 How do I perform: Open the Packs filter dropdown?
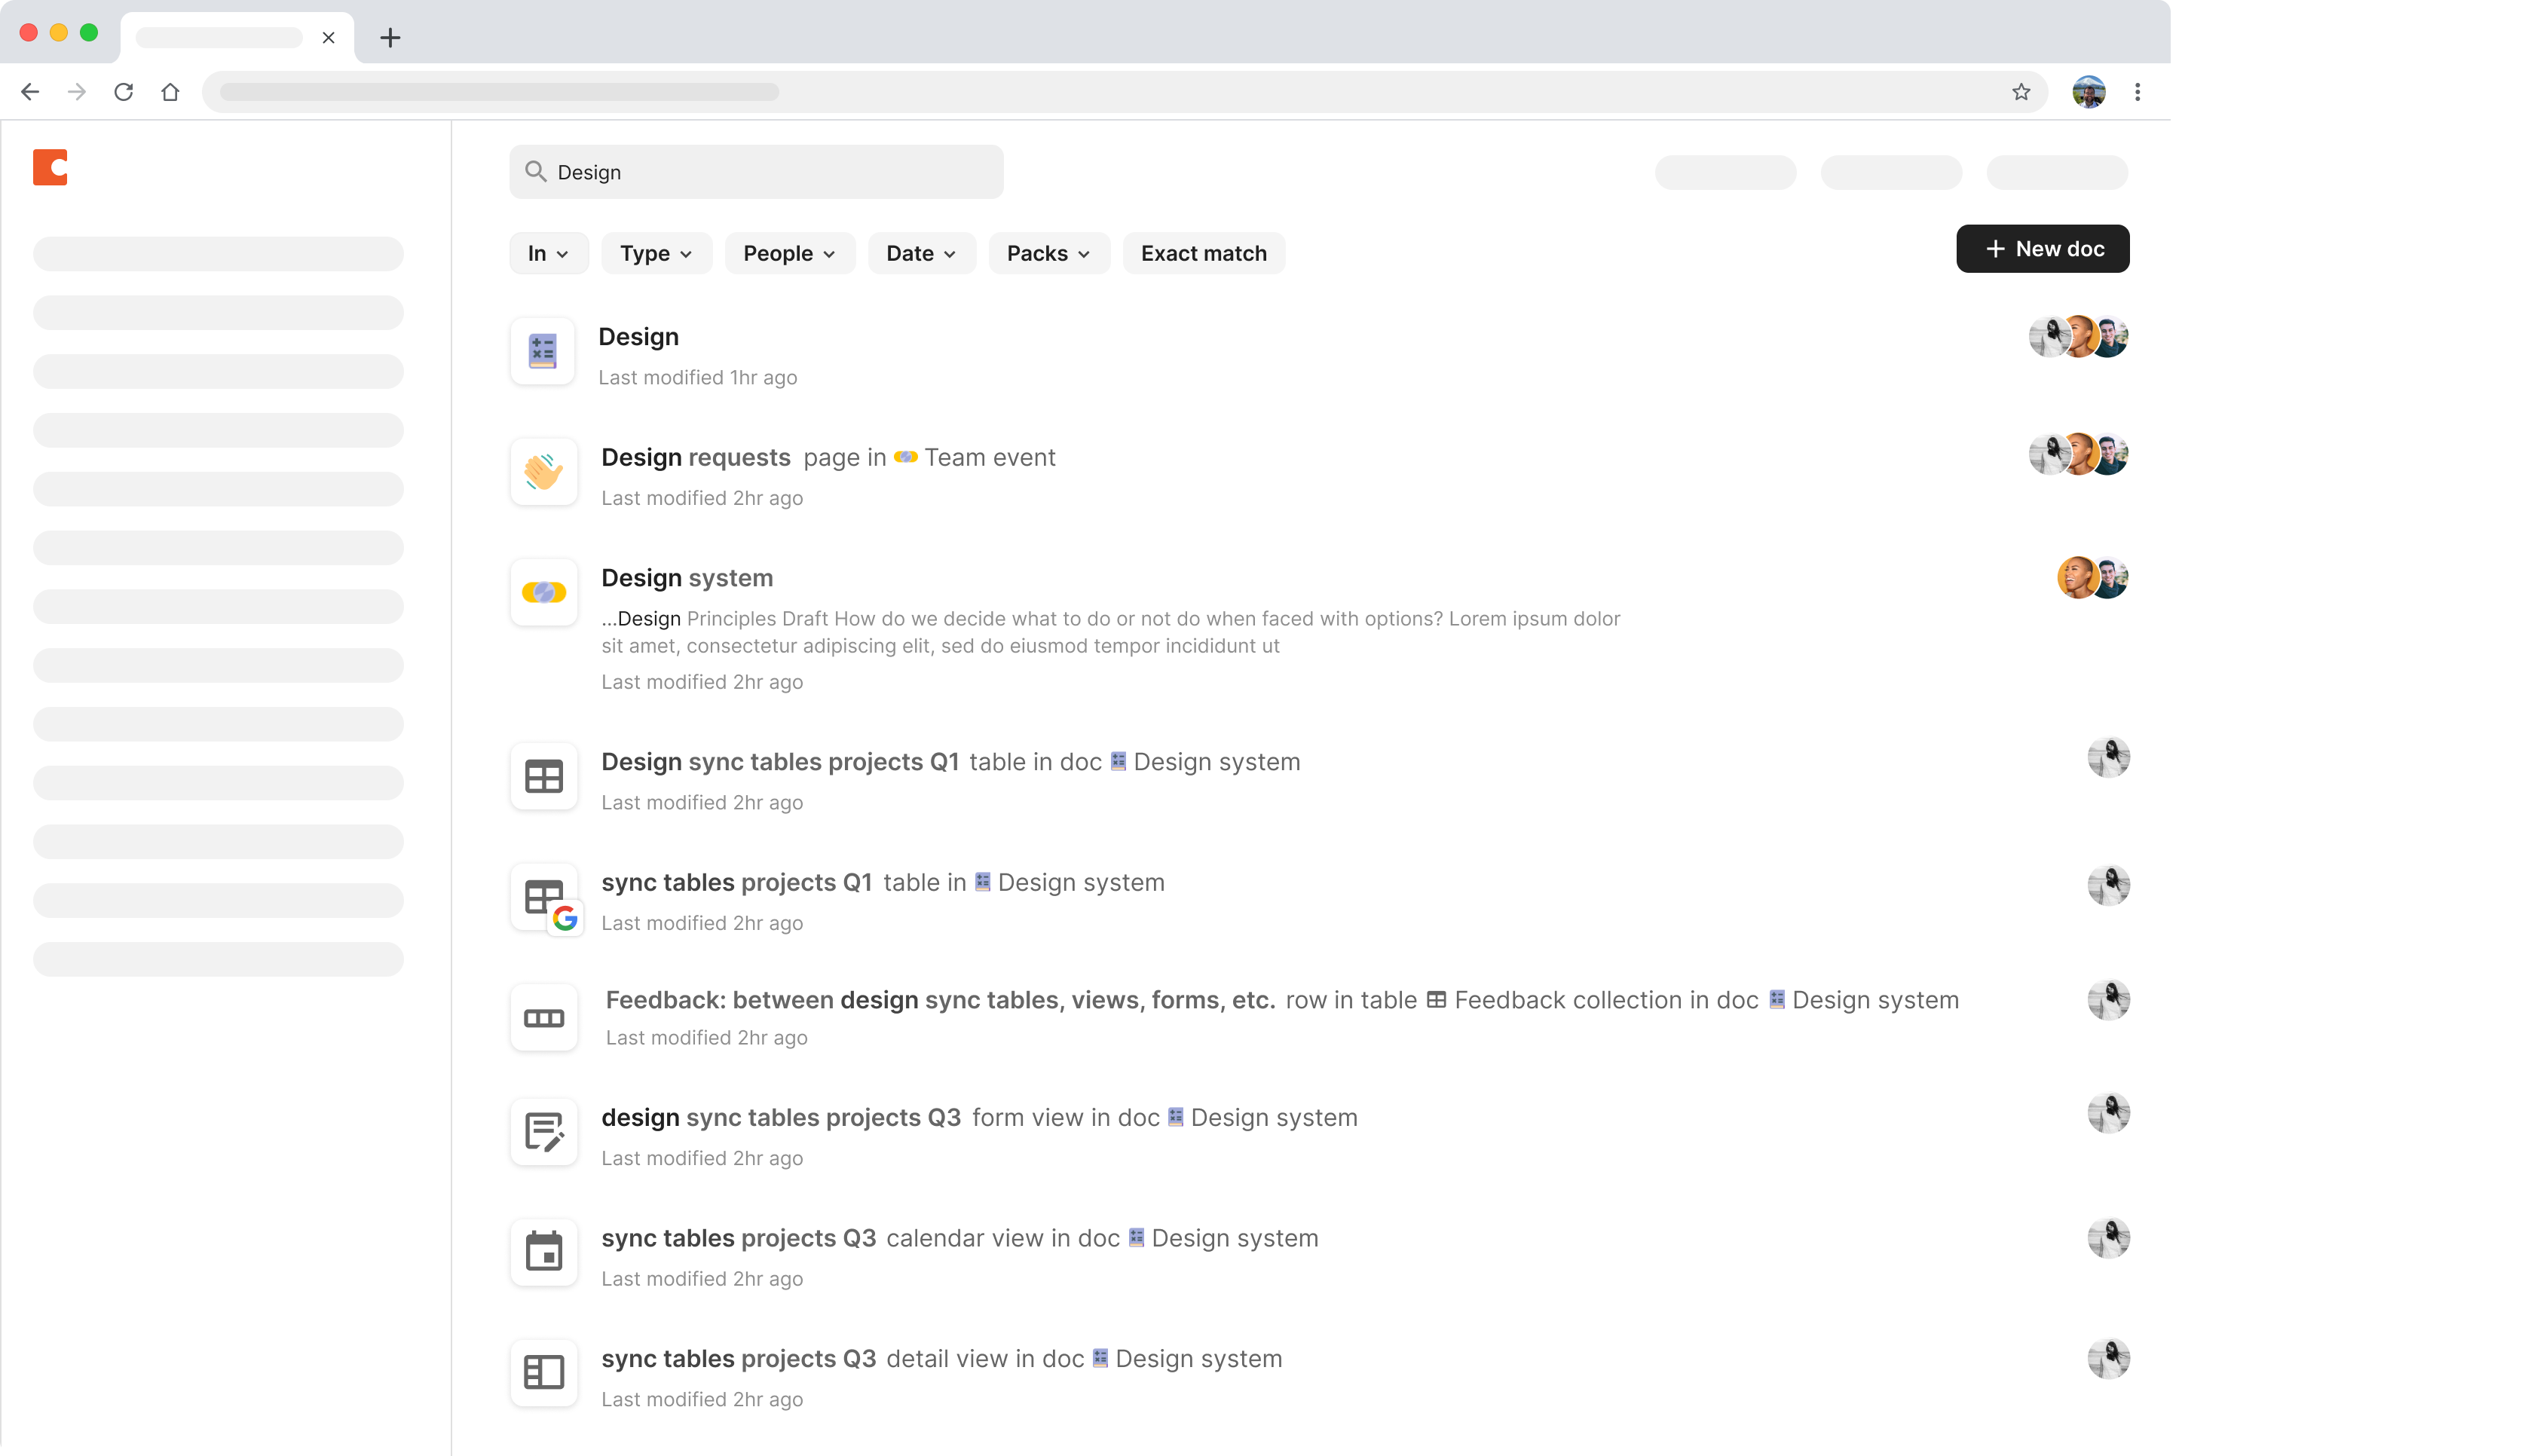tap(1047, 253)
